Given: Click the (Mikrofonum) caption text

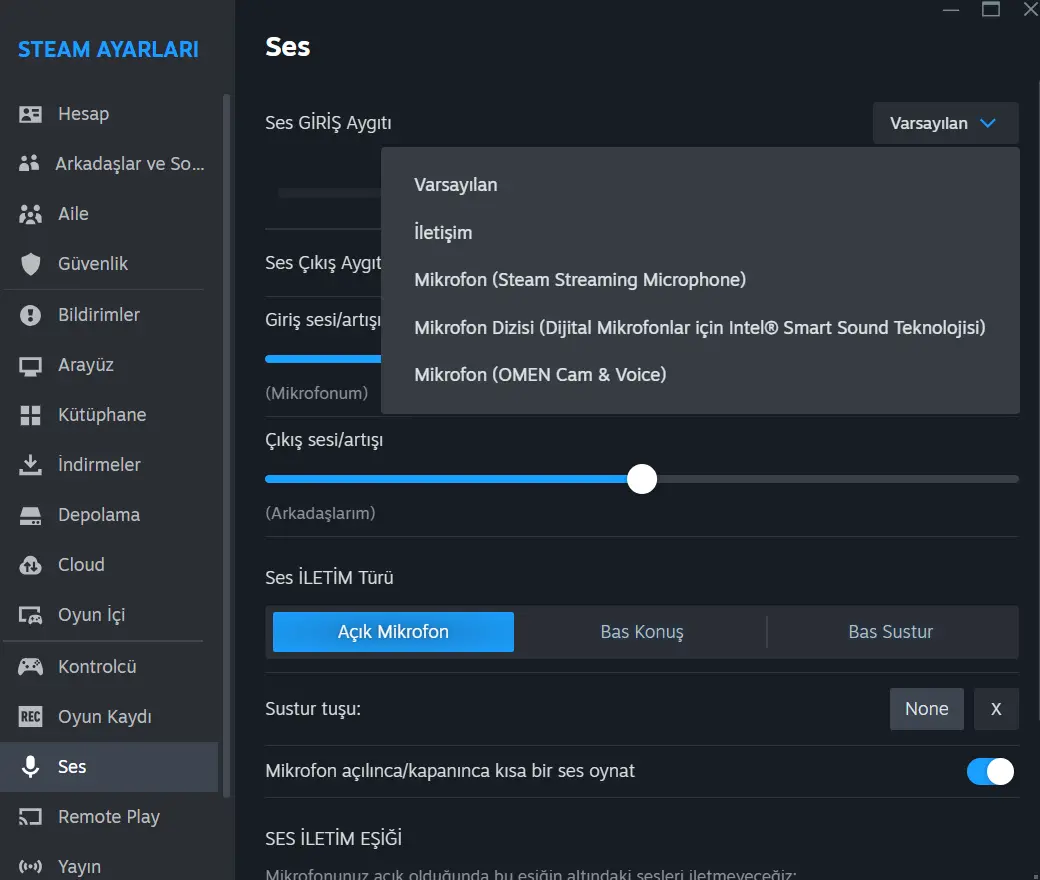Looking at the screenshot, I should [x=317, y=393].
